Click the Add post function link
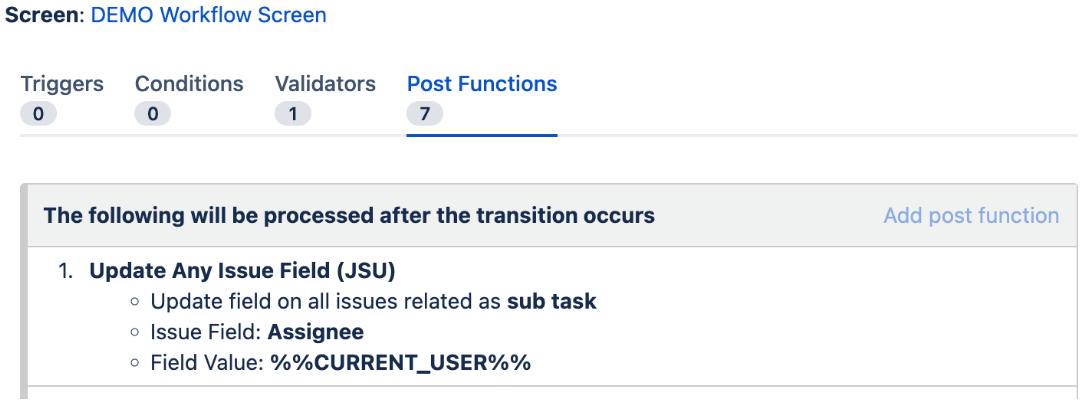 971,215
